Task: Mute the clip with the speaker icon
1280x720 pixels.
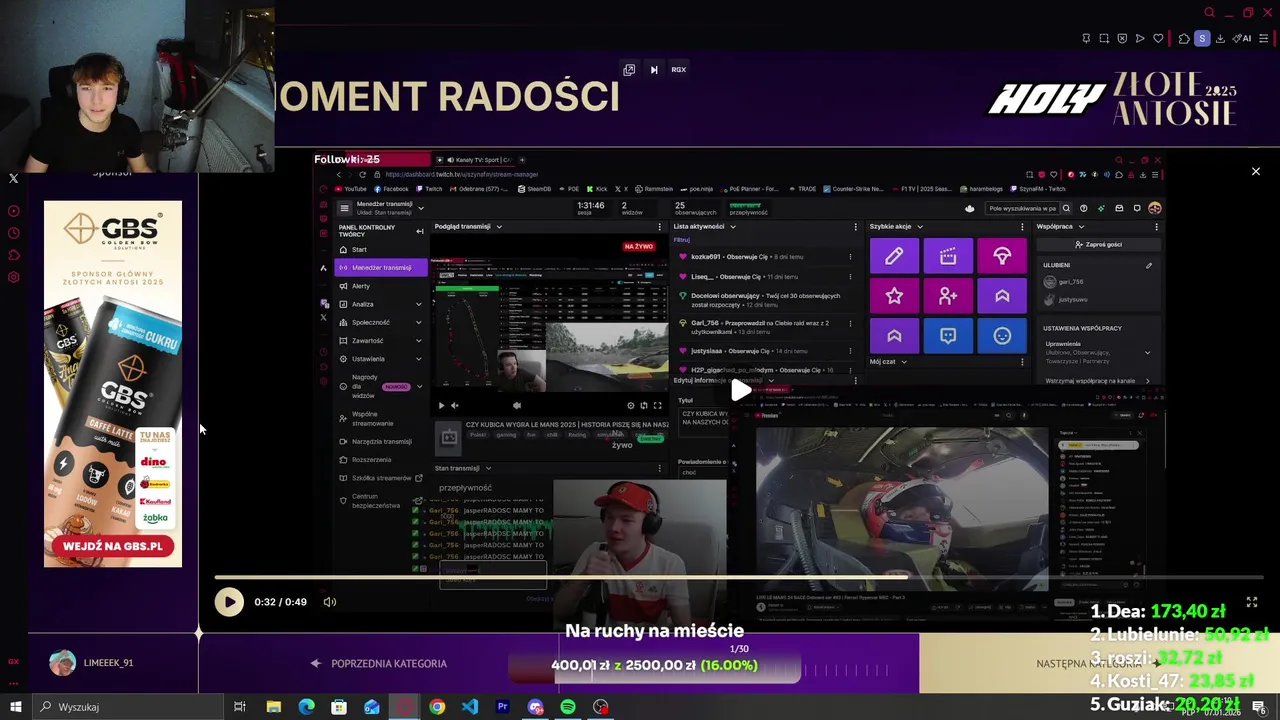Action: 330,602
